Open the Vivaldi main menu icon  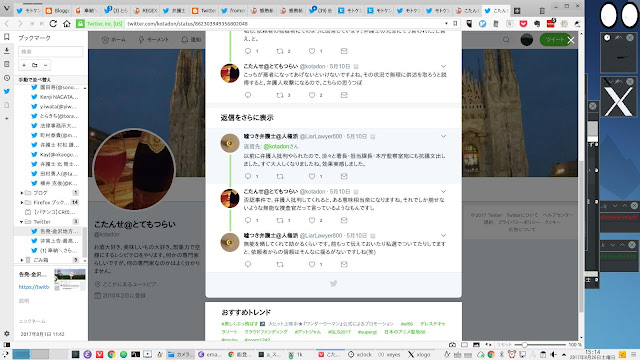(7, 8)
